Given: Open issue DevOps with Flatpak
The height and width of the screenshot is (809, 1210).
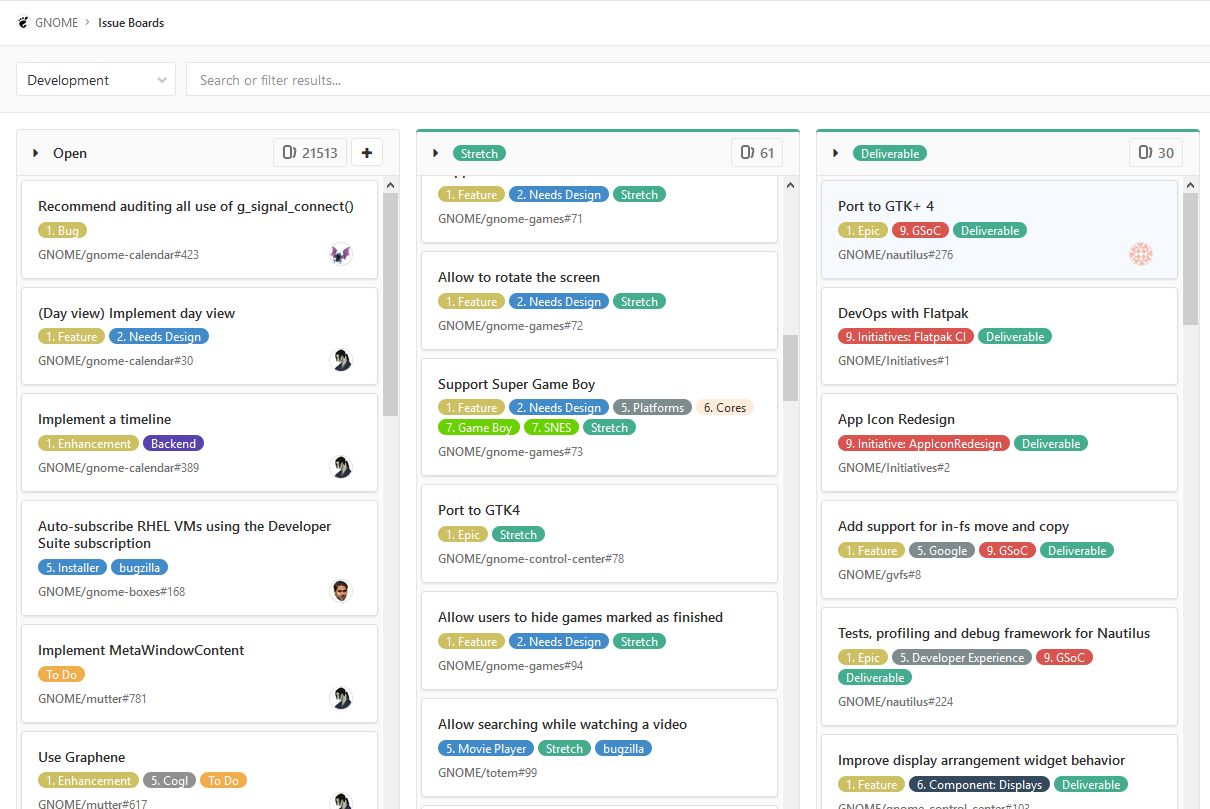Looking at the screenshot, I should [x=903, y=313].
